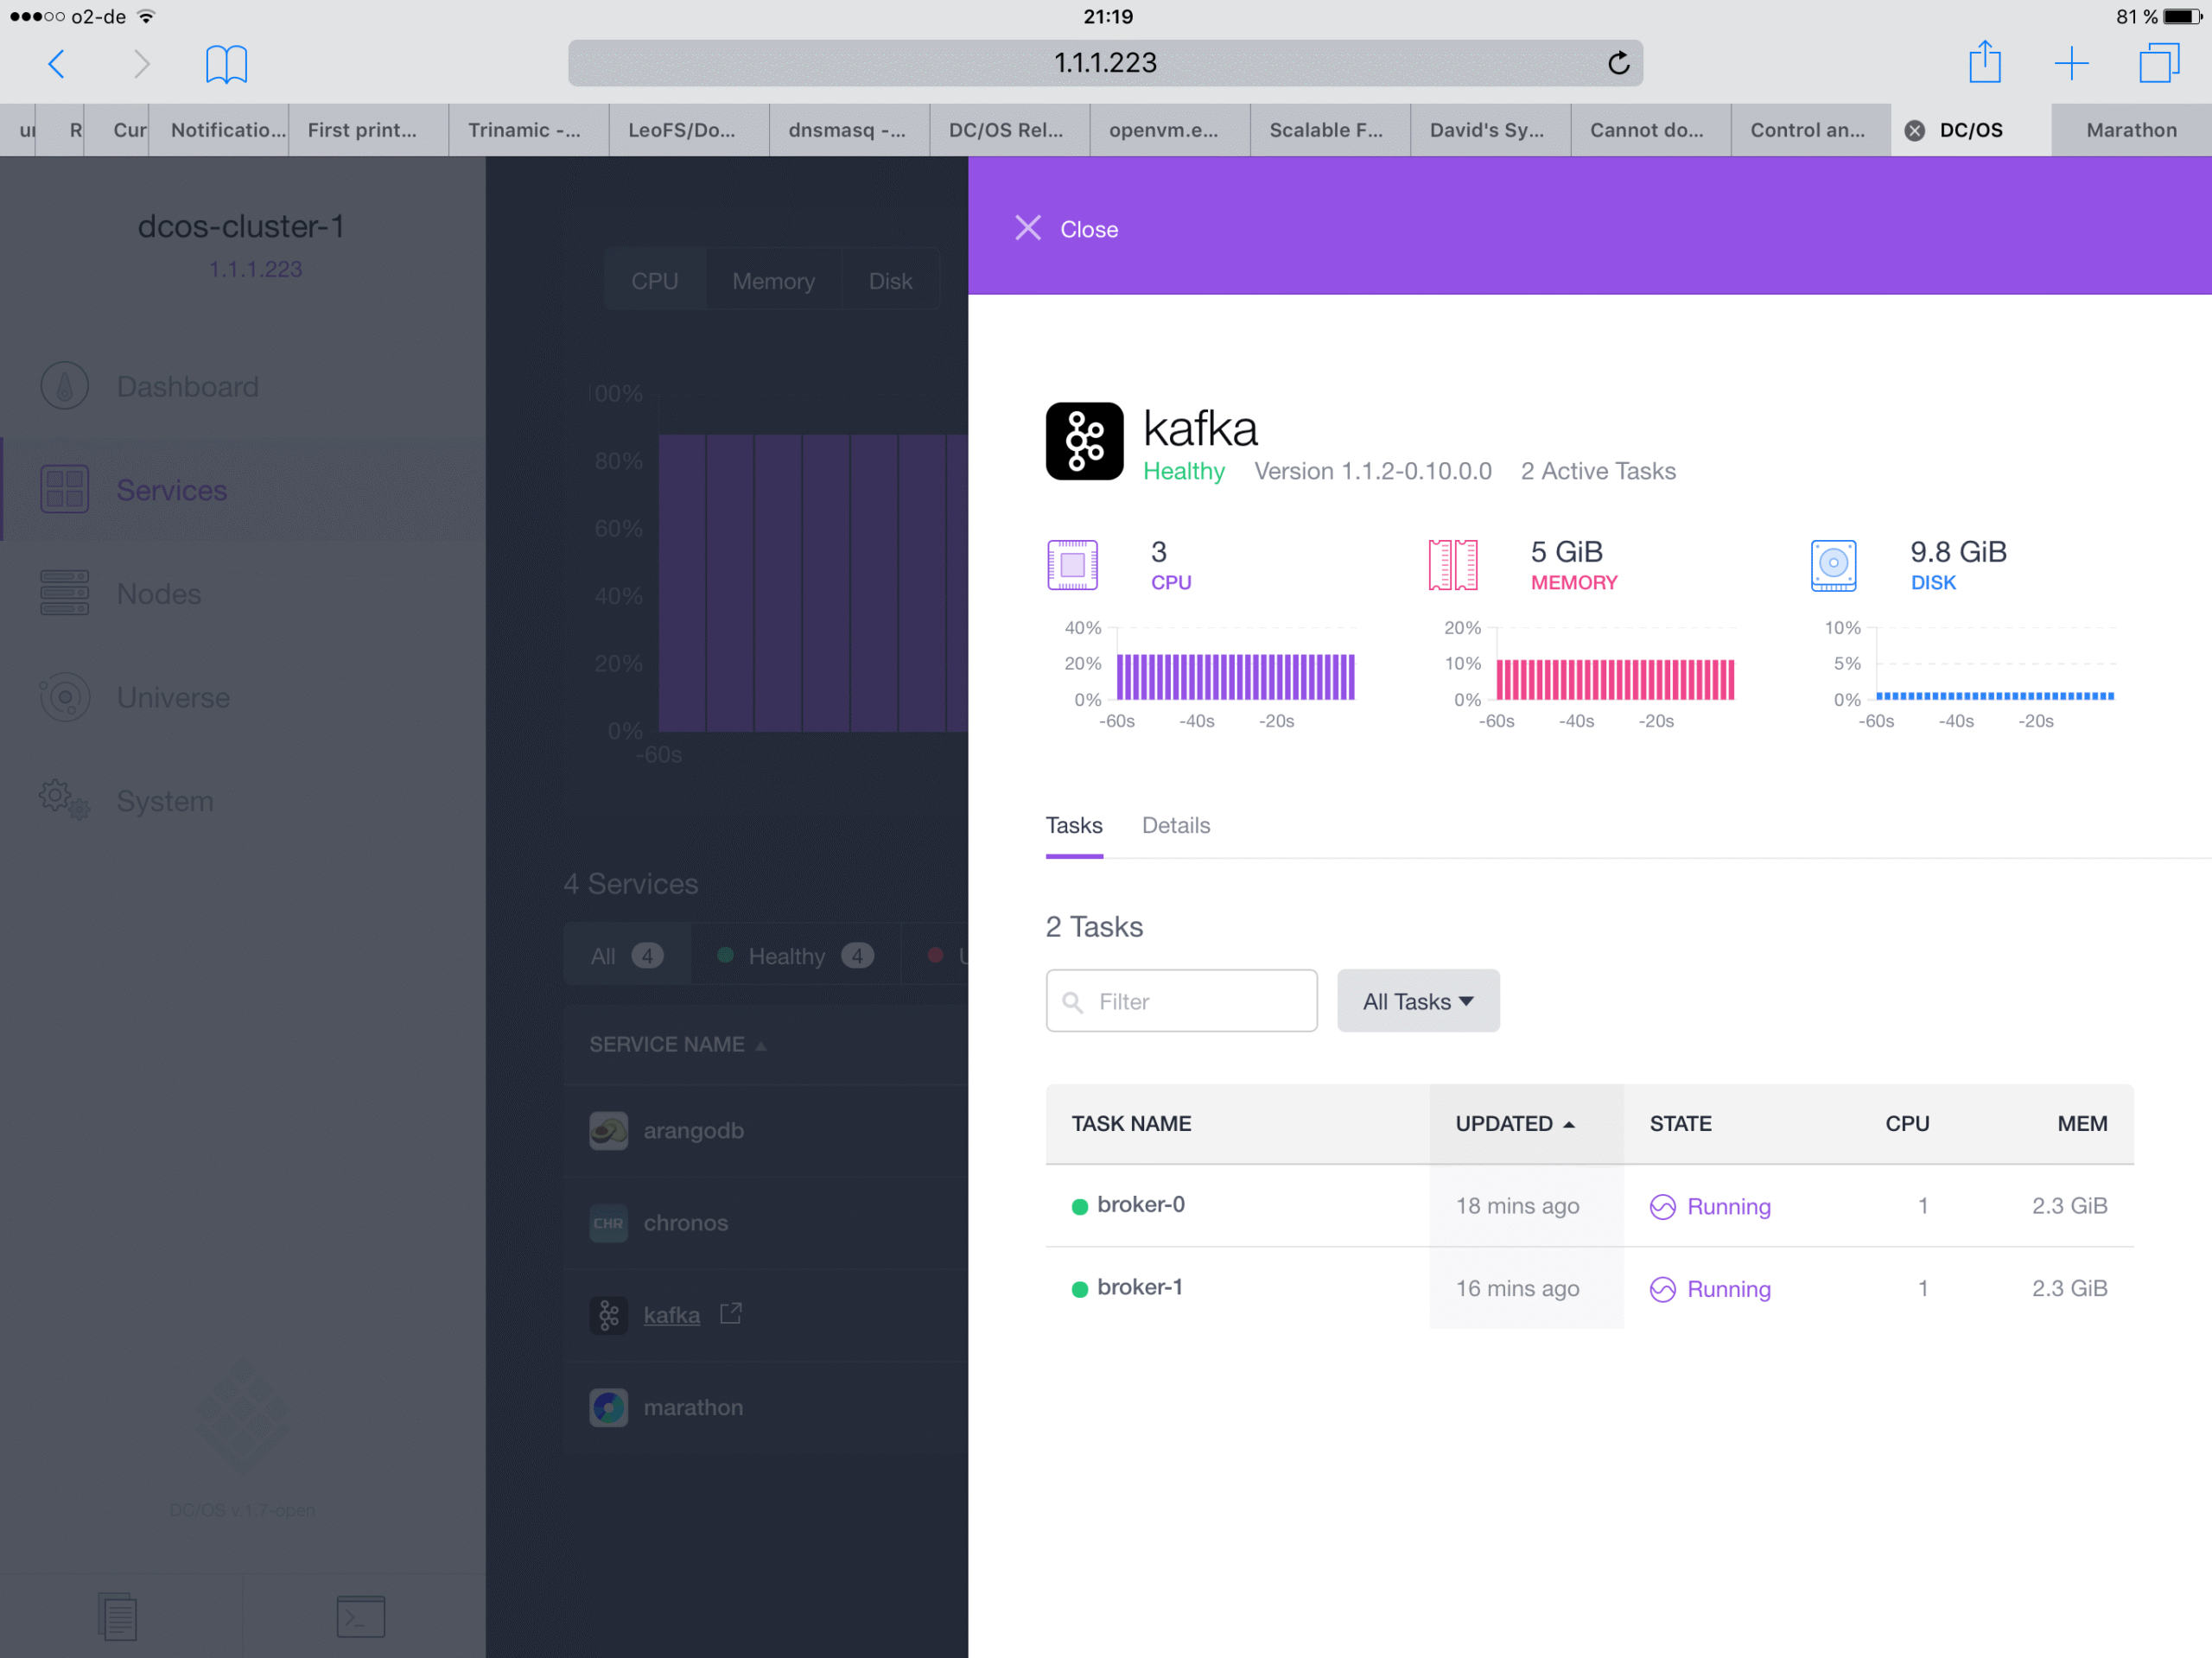Click Running state icon for broker-1
Screen dimensions: 2212x1658
[x=1662, y=1289]
